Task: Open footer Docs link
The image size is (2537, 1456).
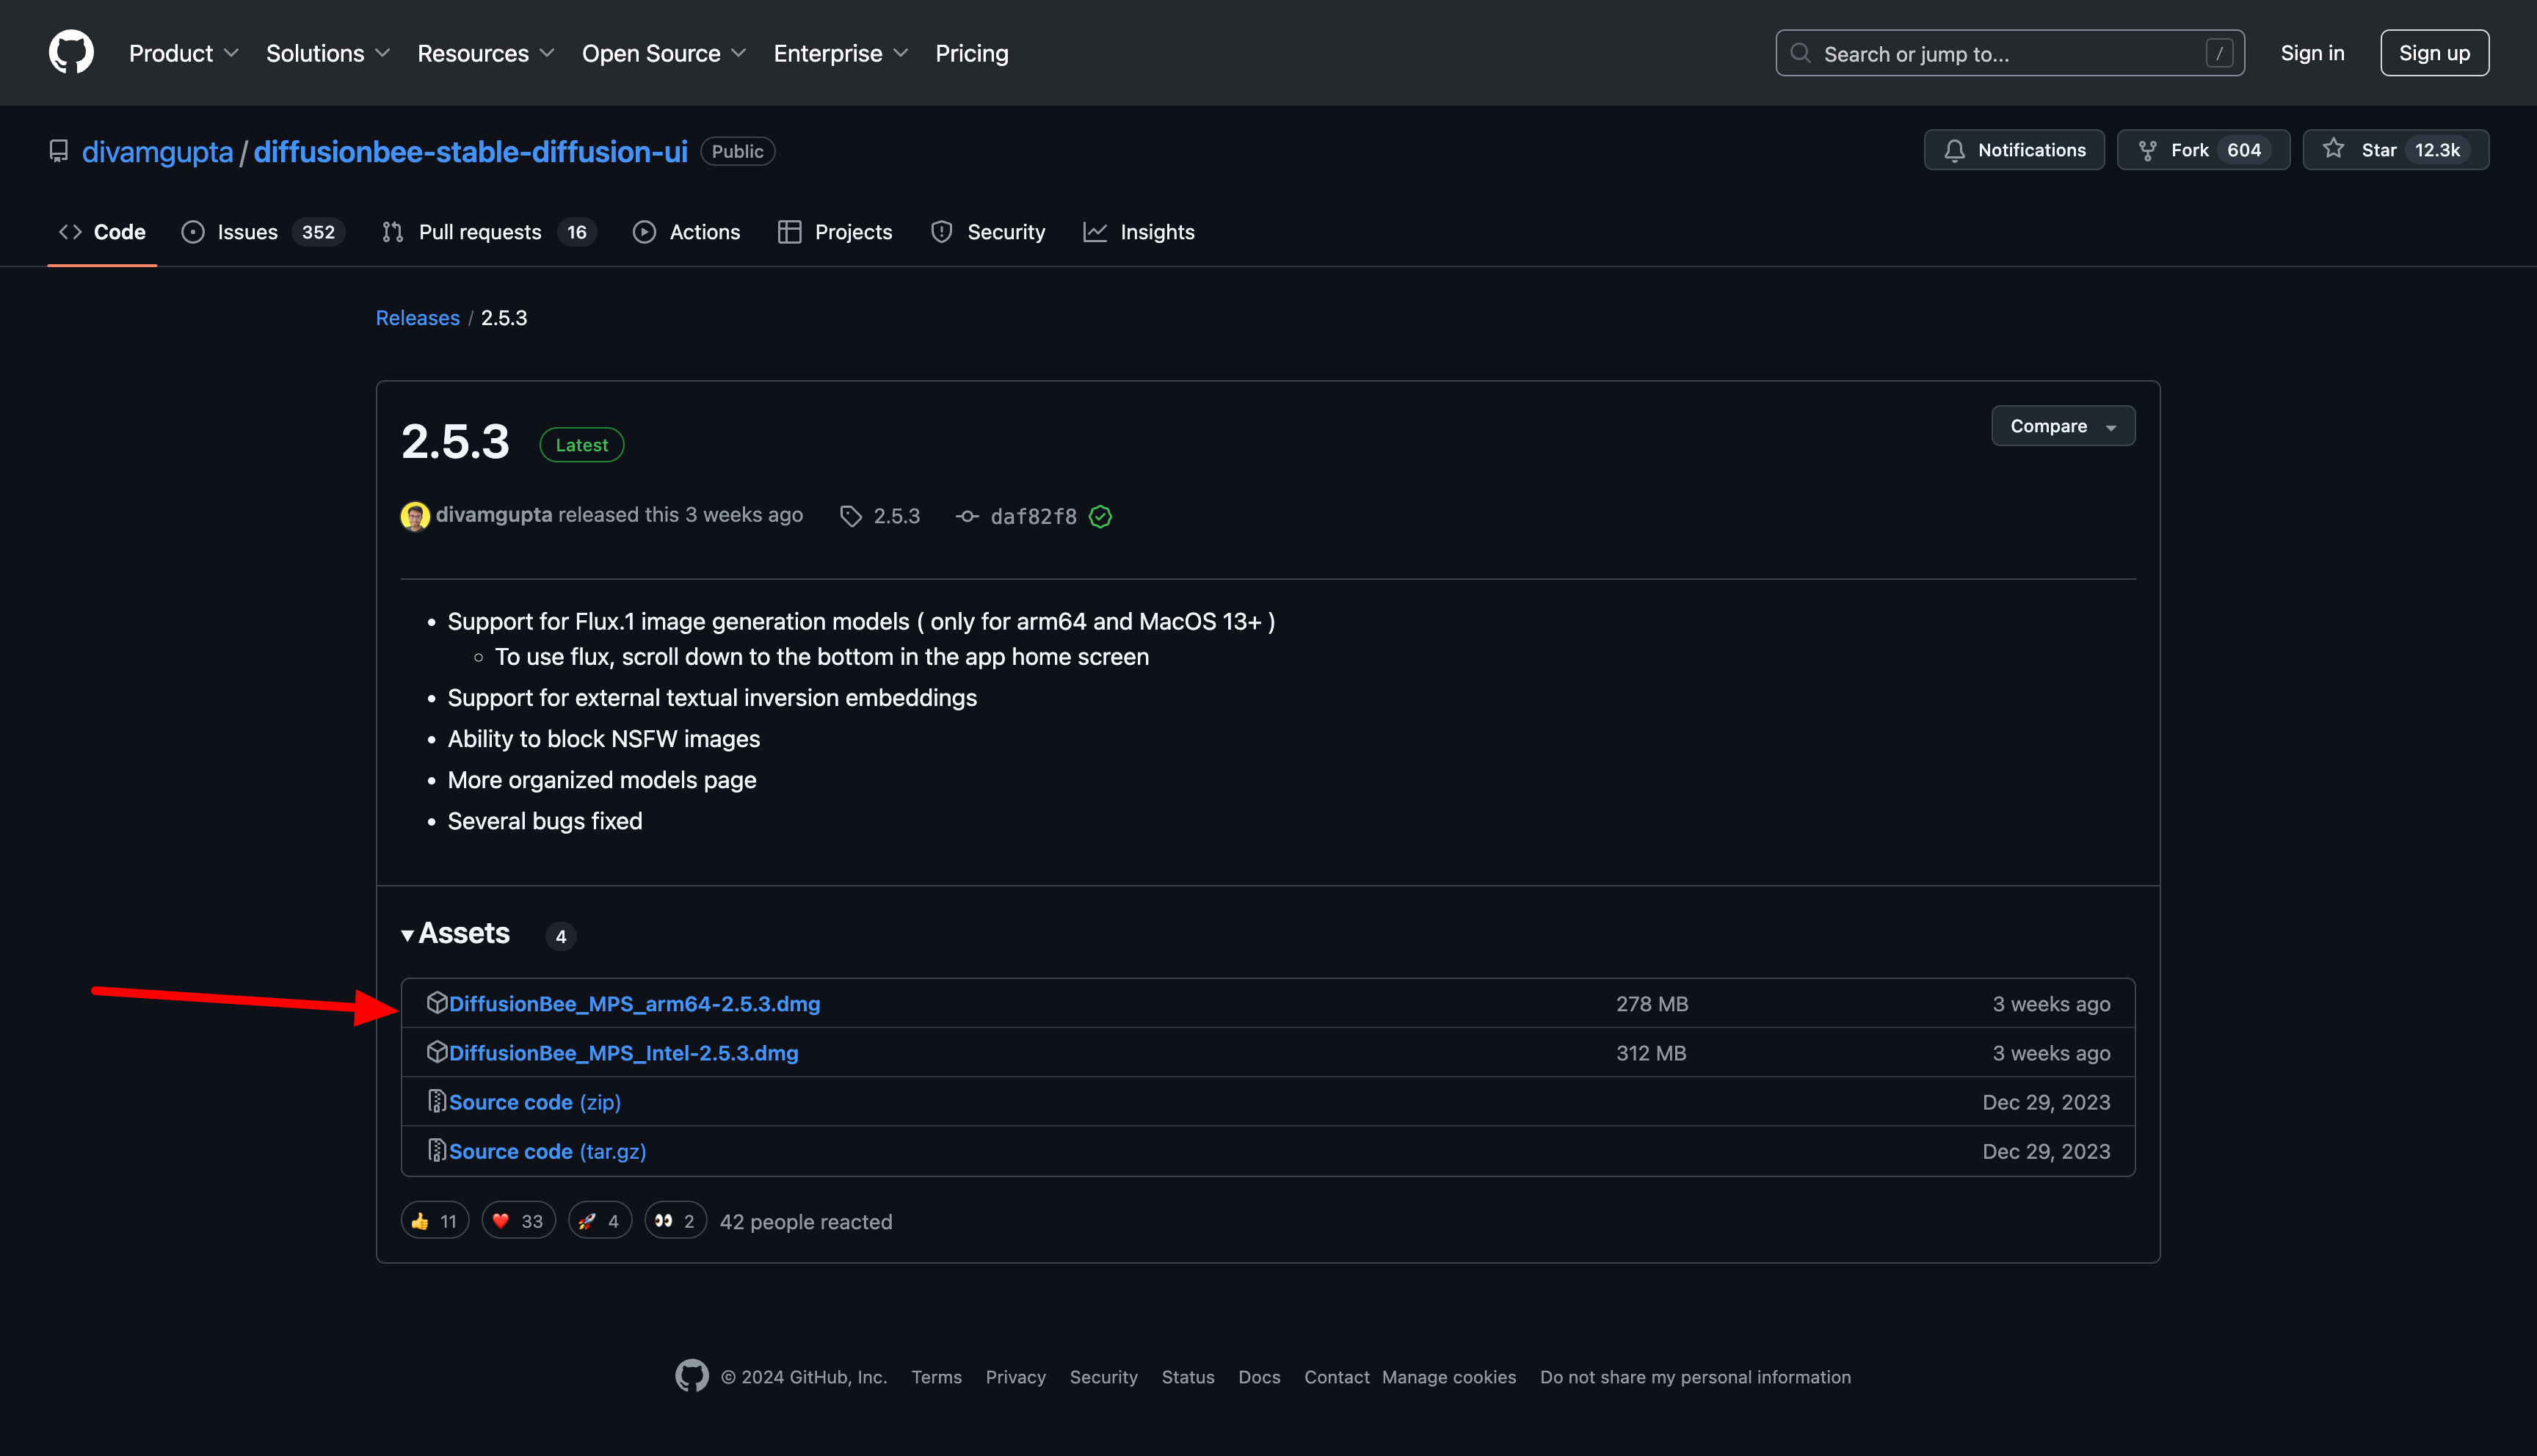Action: (x=1259, y=1377)
